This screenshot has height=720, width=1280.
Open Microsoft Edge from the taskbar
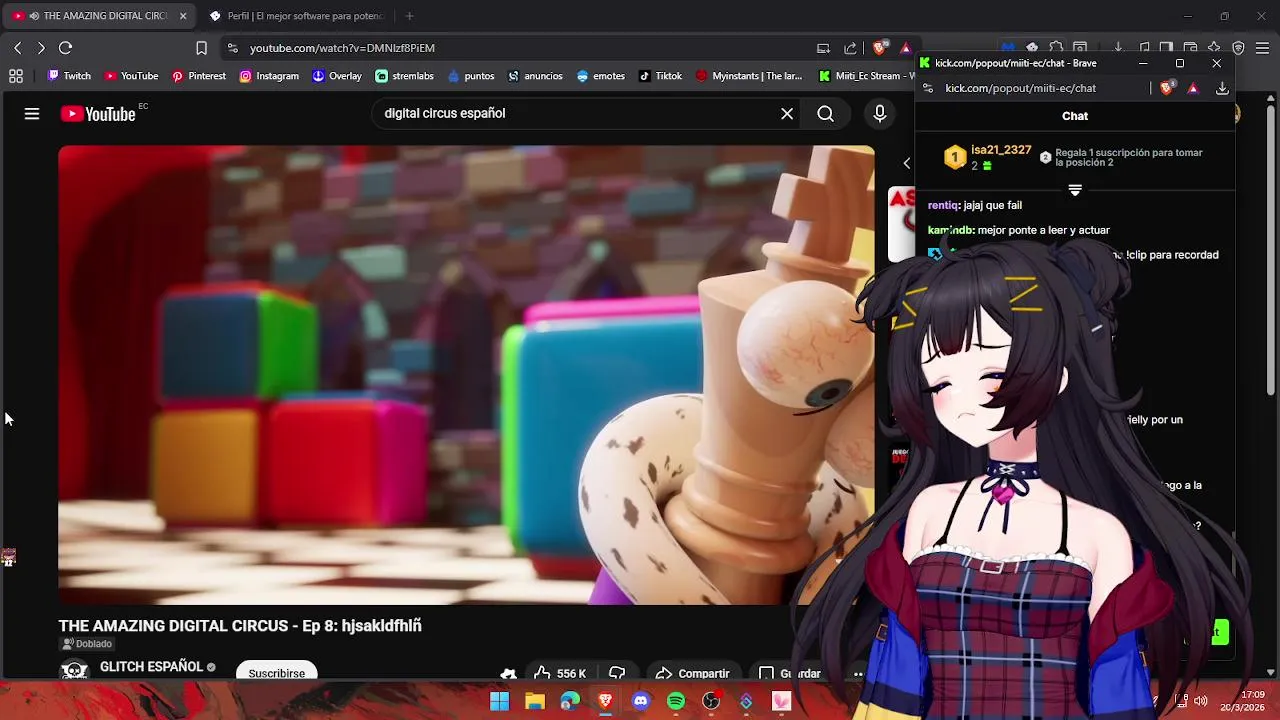point(570,701)
